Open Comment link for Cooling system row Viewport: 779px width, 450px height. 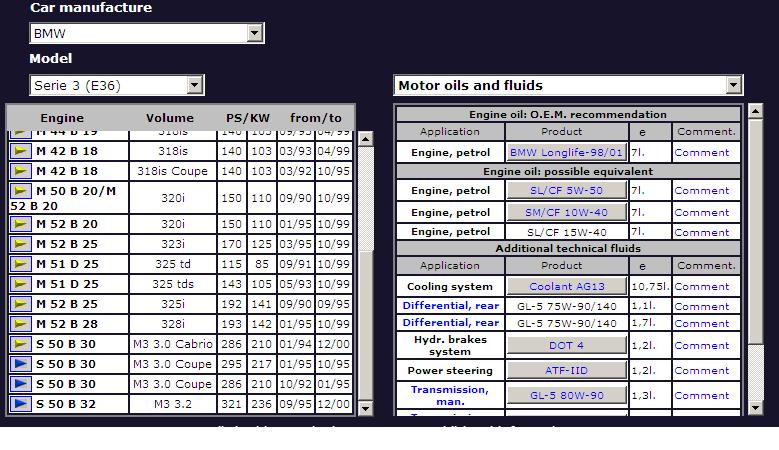click(701, 286)
